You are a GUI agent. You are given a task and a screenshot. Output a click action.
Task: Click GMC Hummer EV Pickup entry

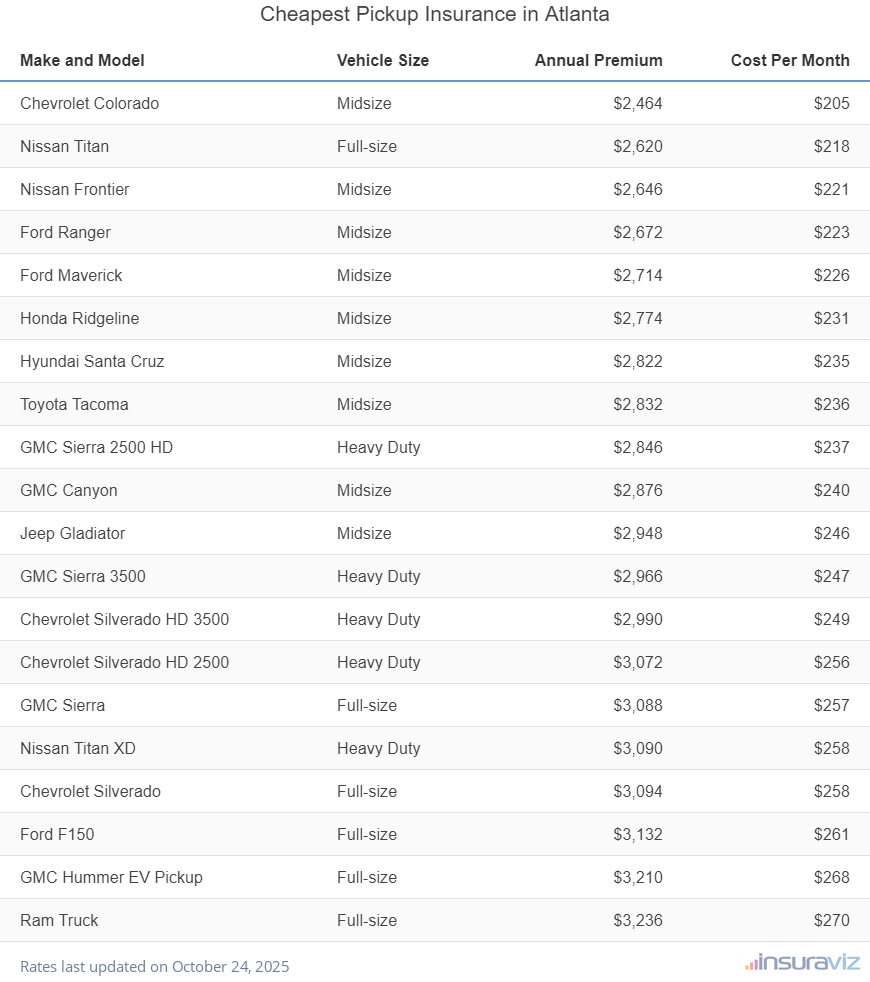tap(111, 877)
